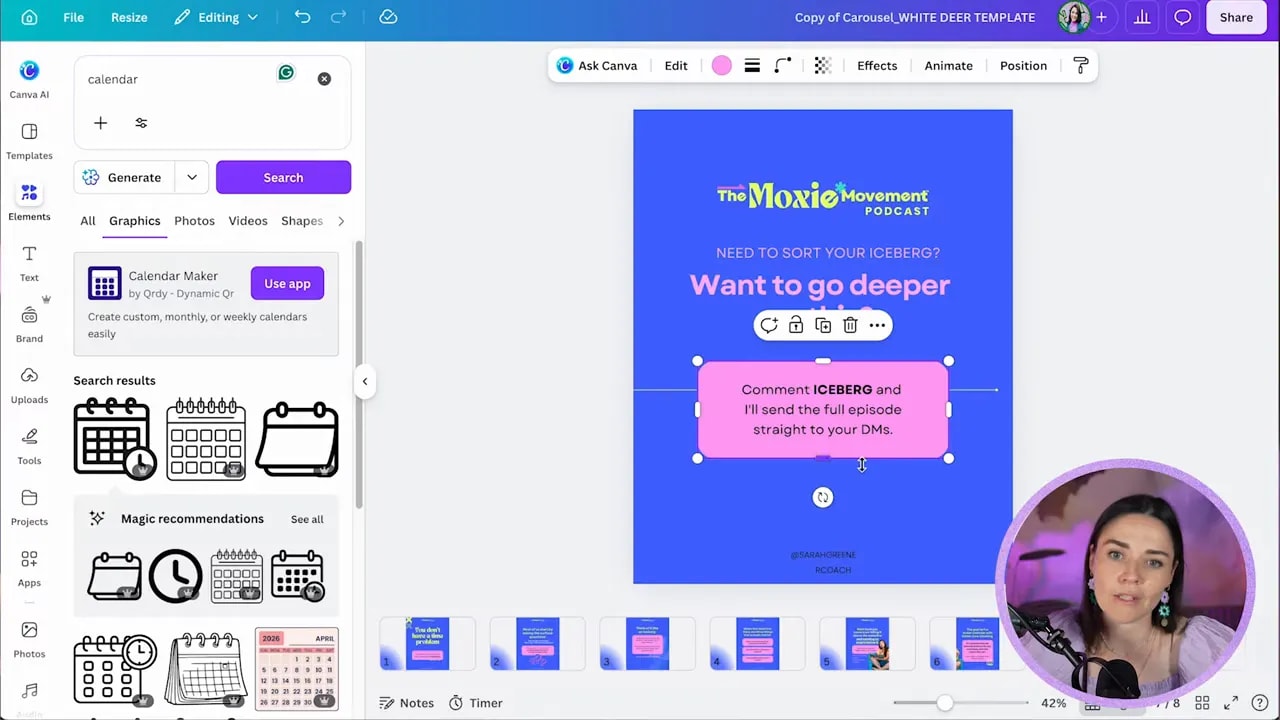Open the Editing mode dropdown

[x=216, y=17]
